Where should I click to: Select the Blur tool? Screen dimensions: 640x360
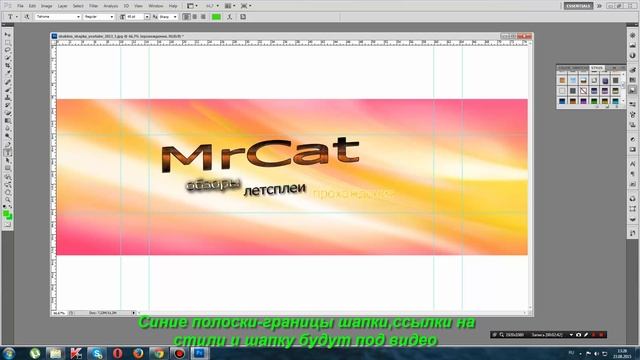point(8,129)
